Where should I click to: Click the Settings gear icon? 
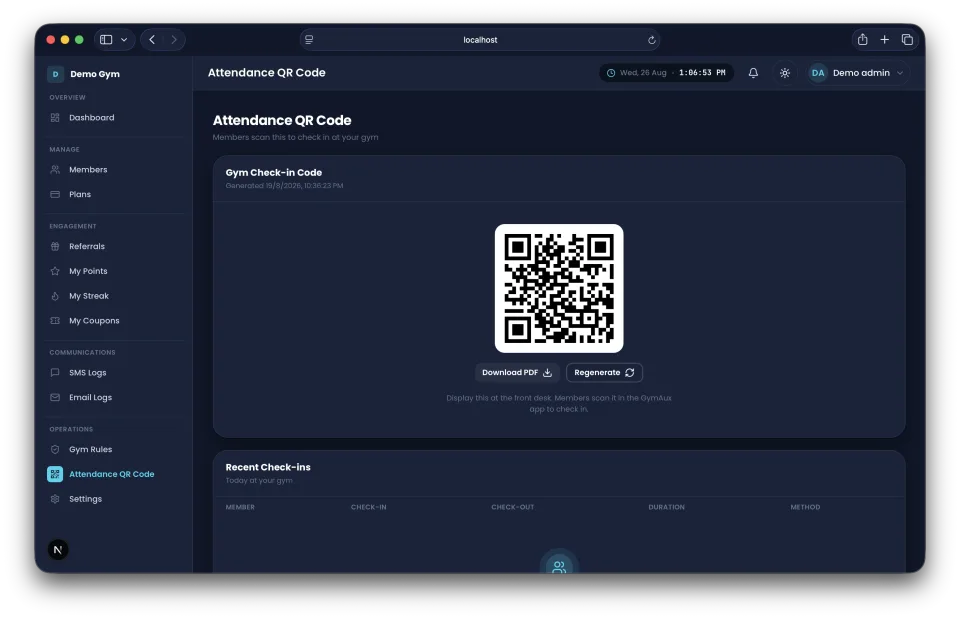click(x=55, y=499)
